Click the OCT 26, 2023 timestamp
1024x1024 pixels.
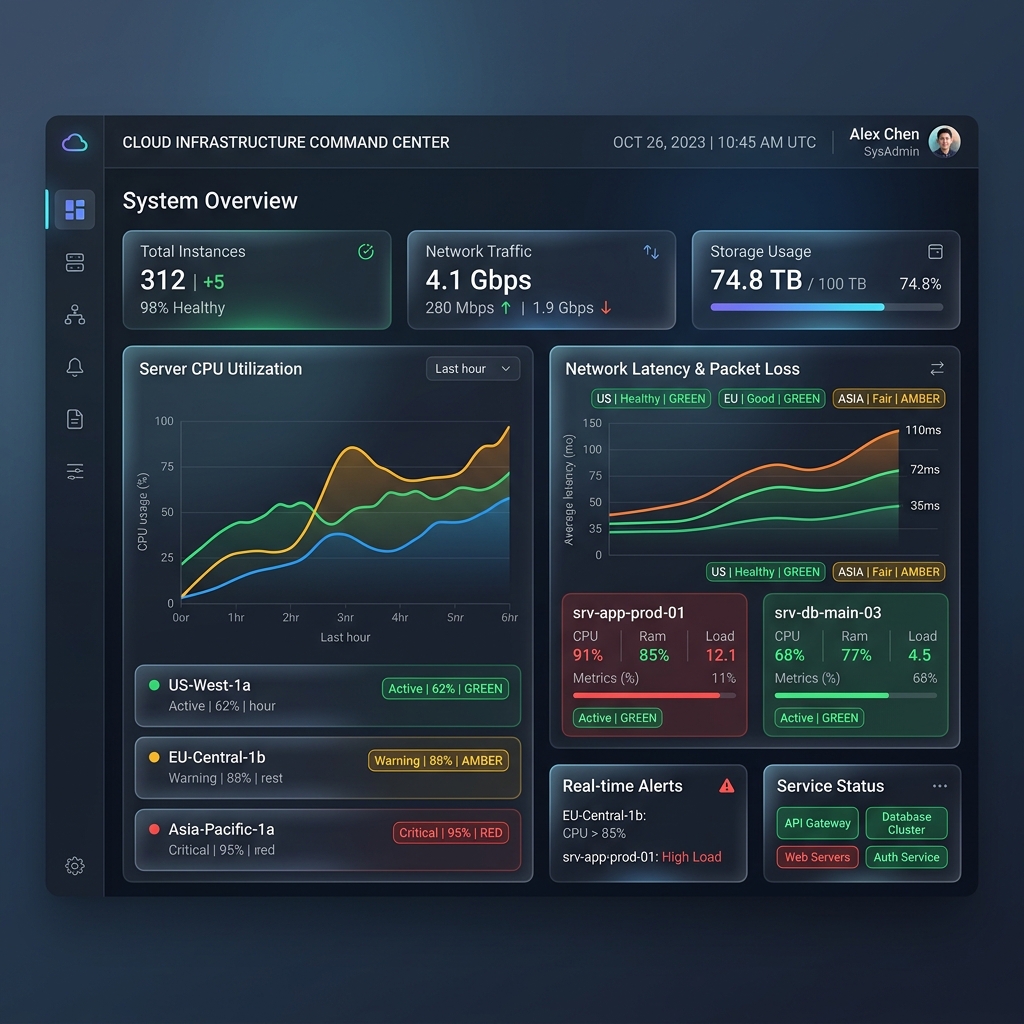click(x=714, y=142)
